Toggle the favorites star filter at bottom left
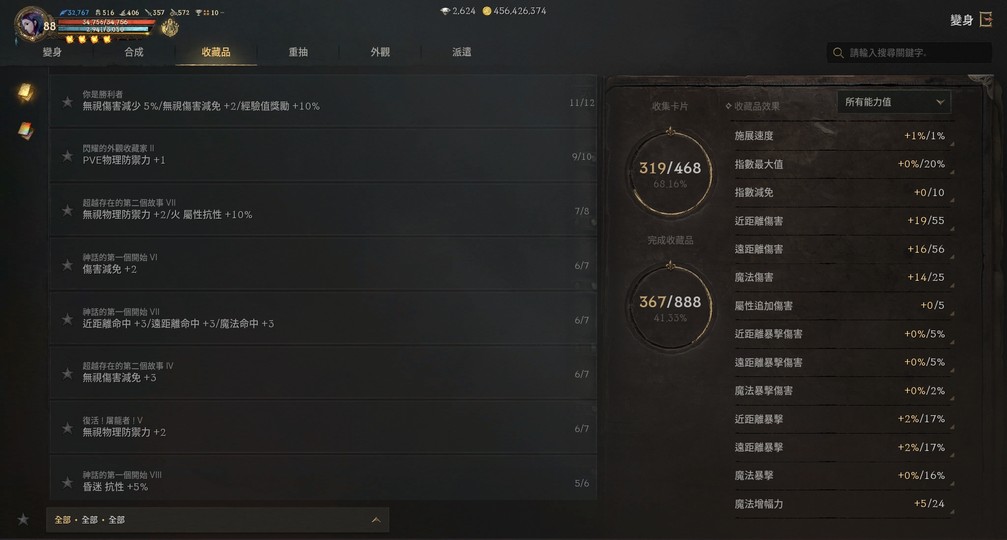 (x=23, y=519)
